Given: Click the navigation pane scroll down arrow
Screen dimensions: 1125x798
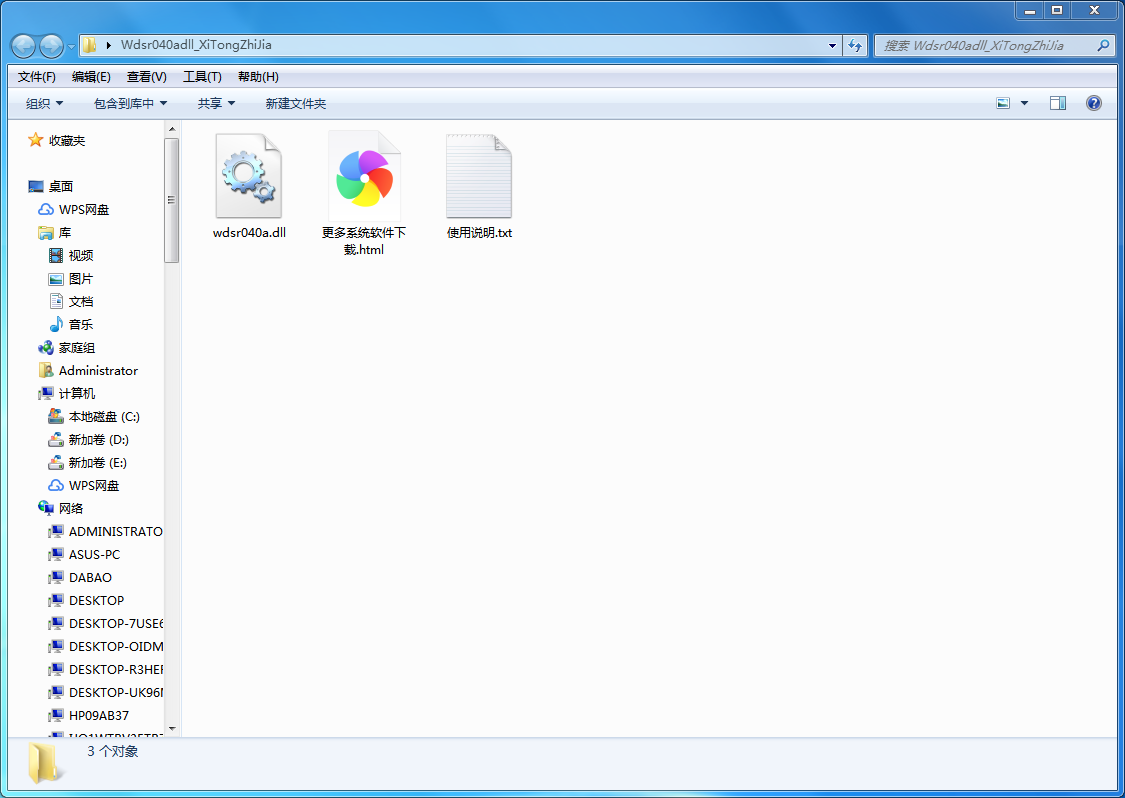Looking at the screenshot, I should coord(171,729).
